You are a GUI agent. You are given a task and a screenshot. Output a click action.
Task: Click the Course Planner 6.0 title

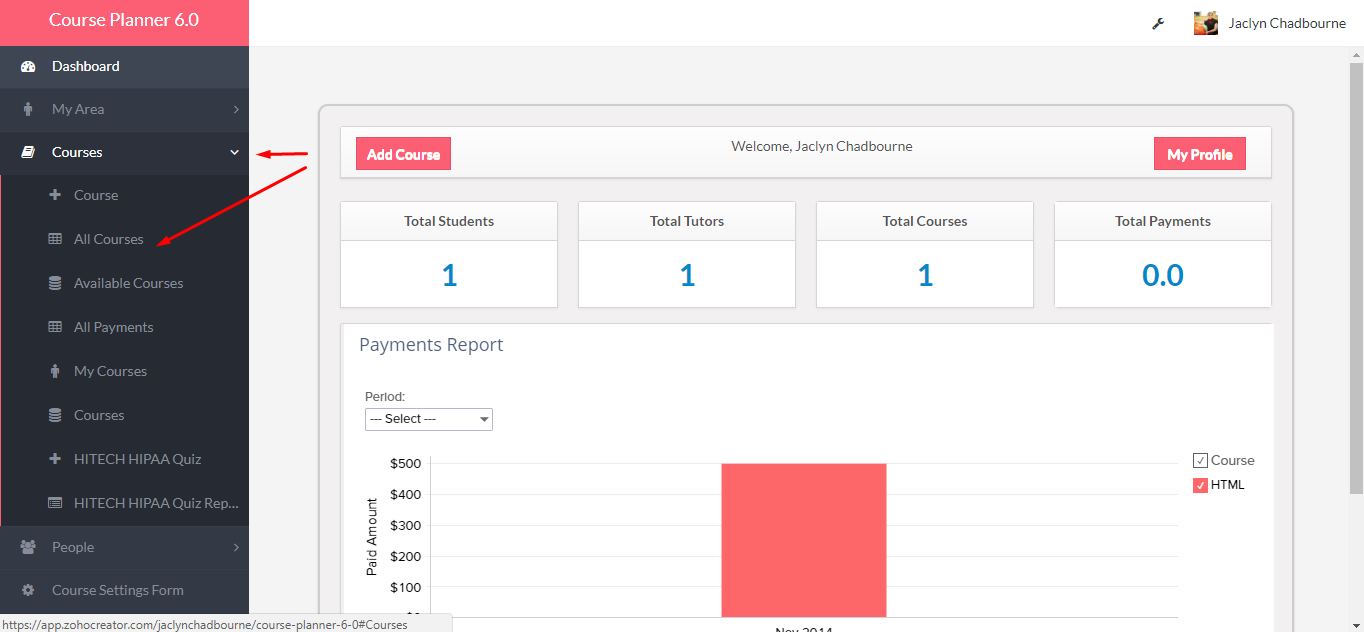[x=124, y=20]
